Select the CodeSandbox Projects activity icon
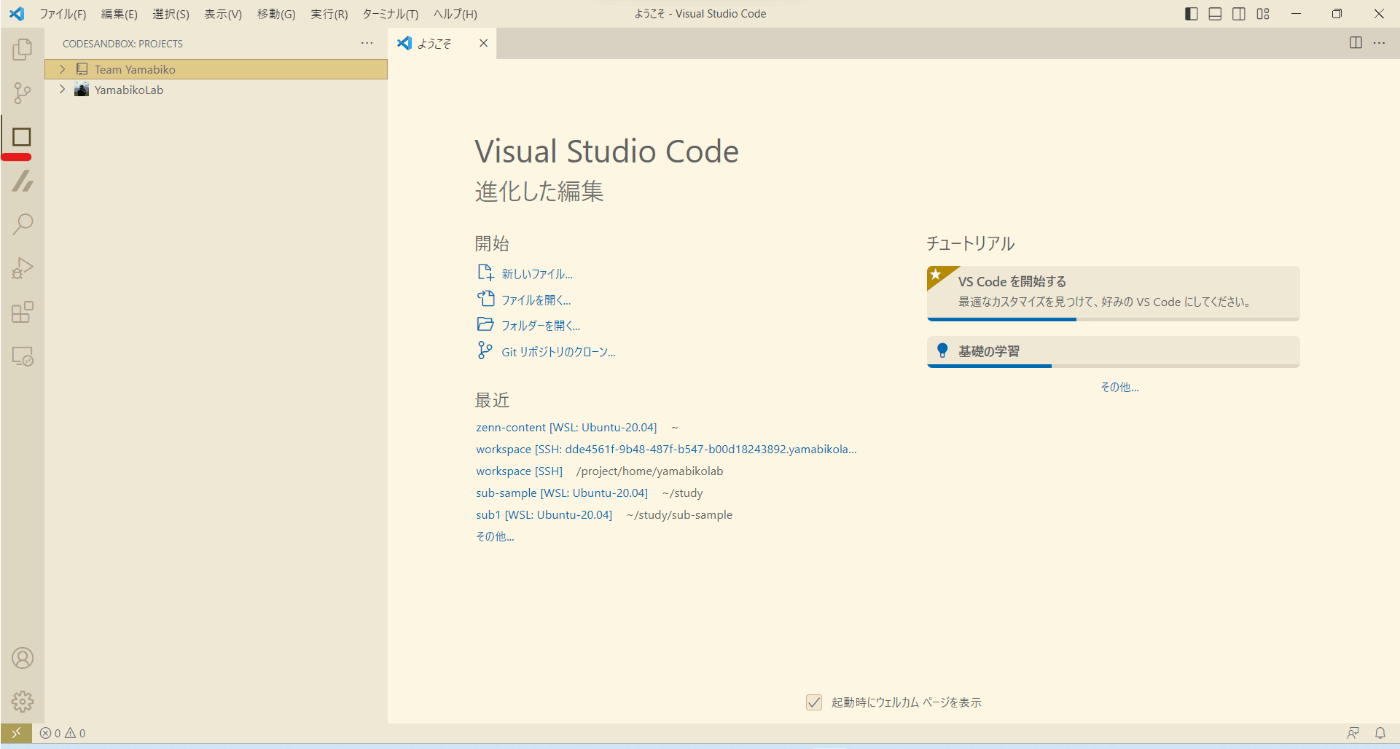Image resolution: width=1400 pixels, height=749 pixels. [x=22, y=137]
